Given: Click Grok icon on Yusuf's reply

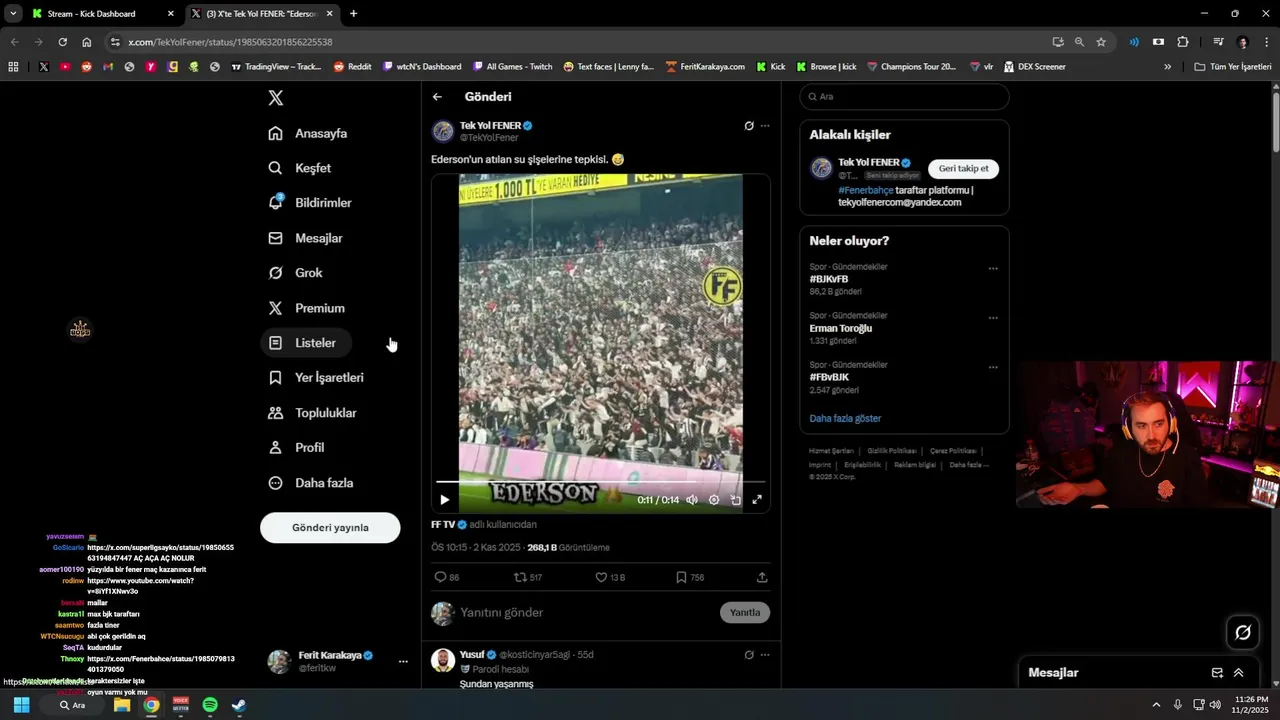Looking at the screenshot, I should coord(749,655).
